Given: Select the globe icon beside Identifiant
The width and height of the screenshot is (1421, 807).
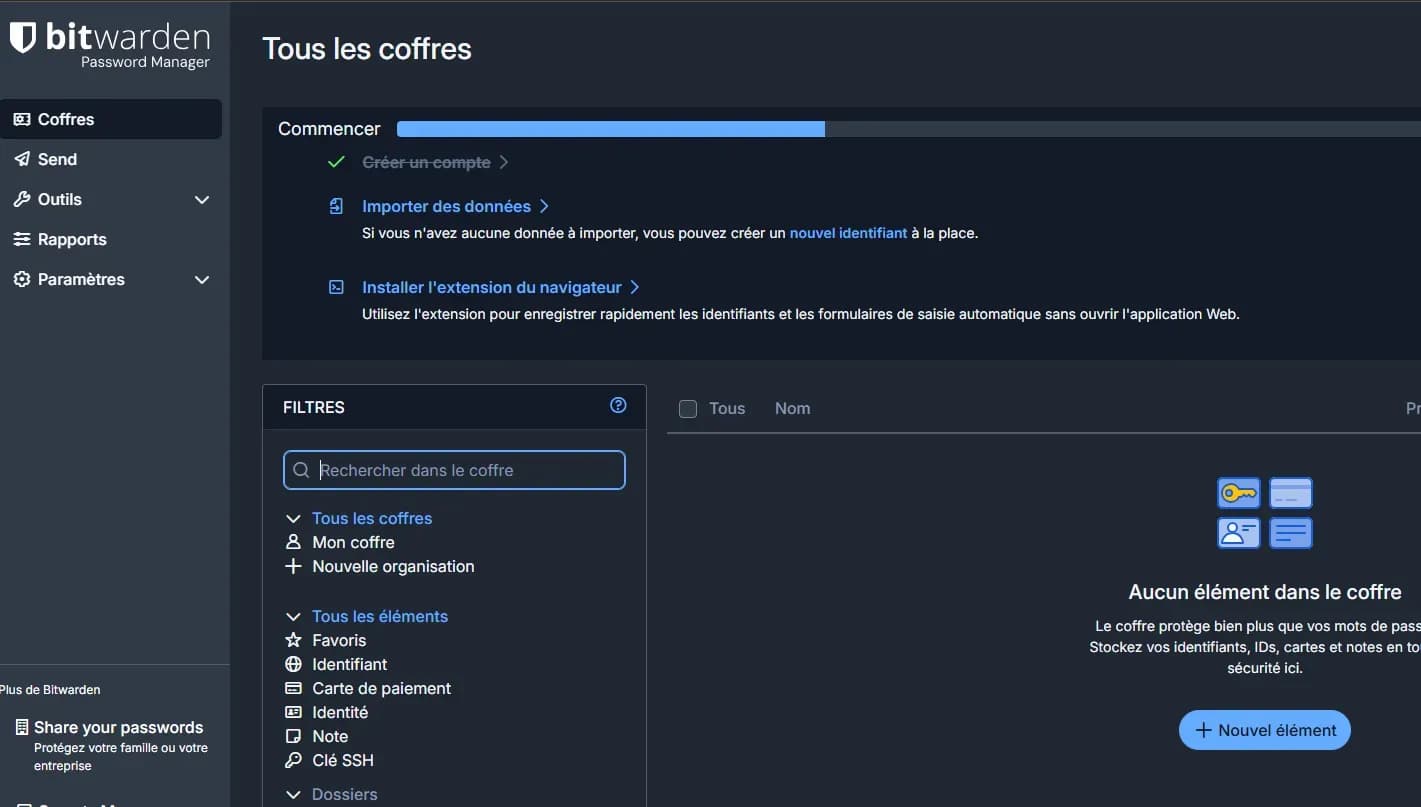Looking at the screenshot, I should point(292,664).
